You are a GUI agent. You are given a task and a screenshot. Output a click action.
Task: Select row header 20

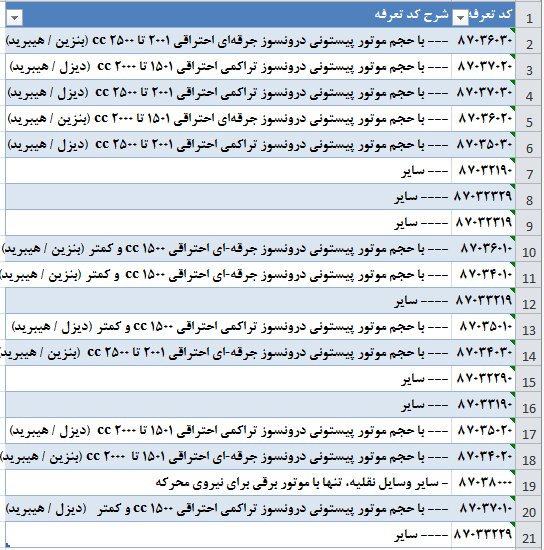tap(529, 508)
